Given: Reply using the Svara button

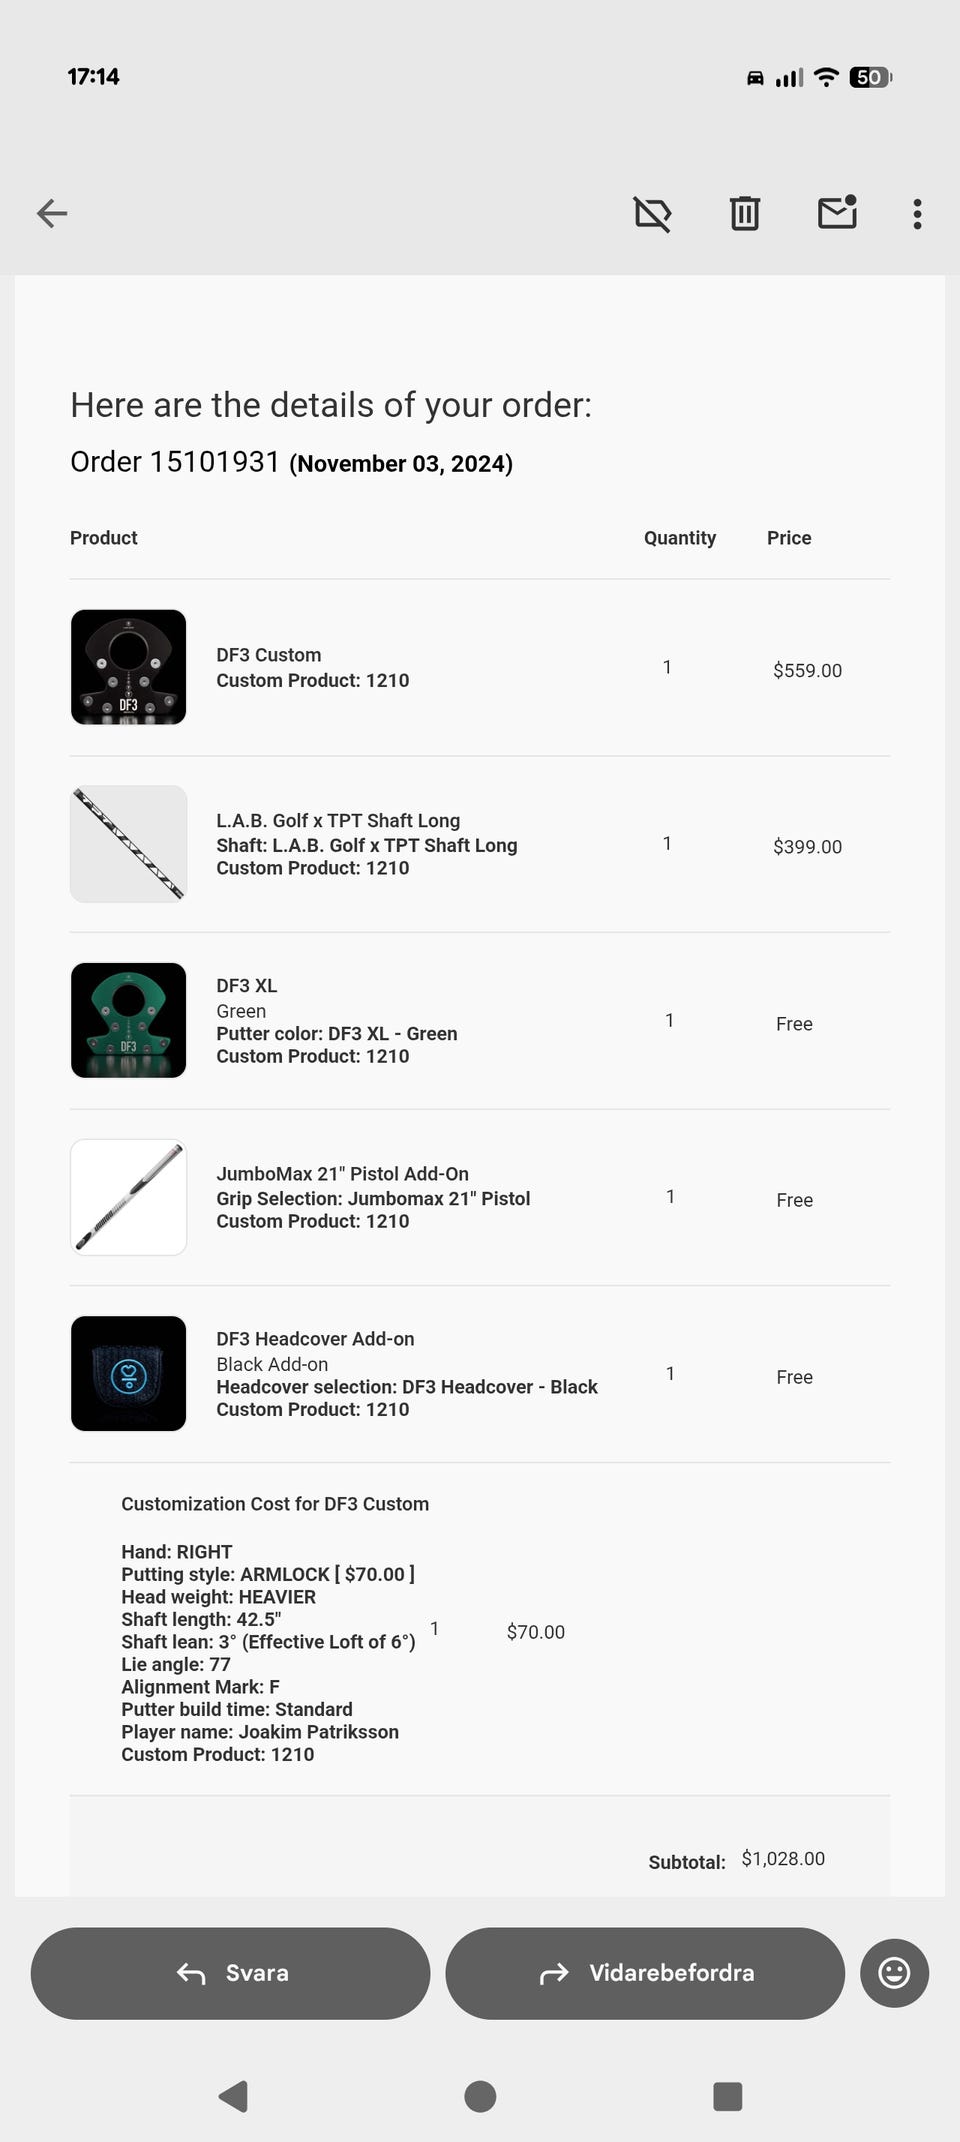Looking at the screenshot, I should coord(231,1973).
